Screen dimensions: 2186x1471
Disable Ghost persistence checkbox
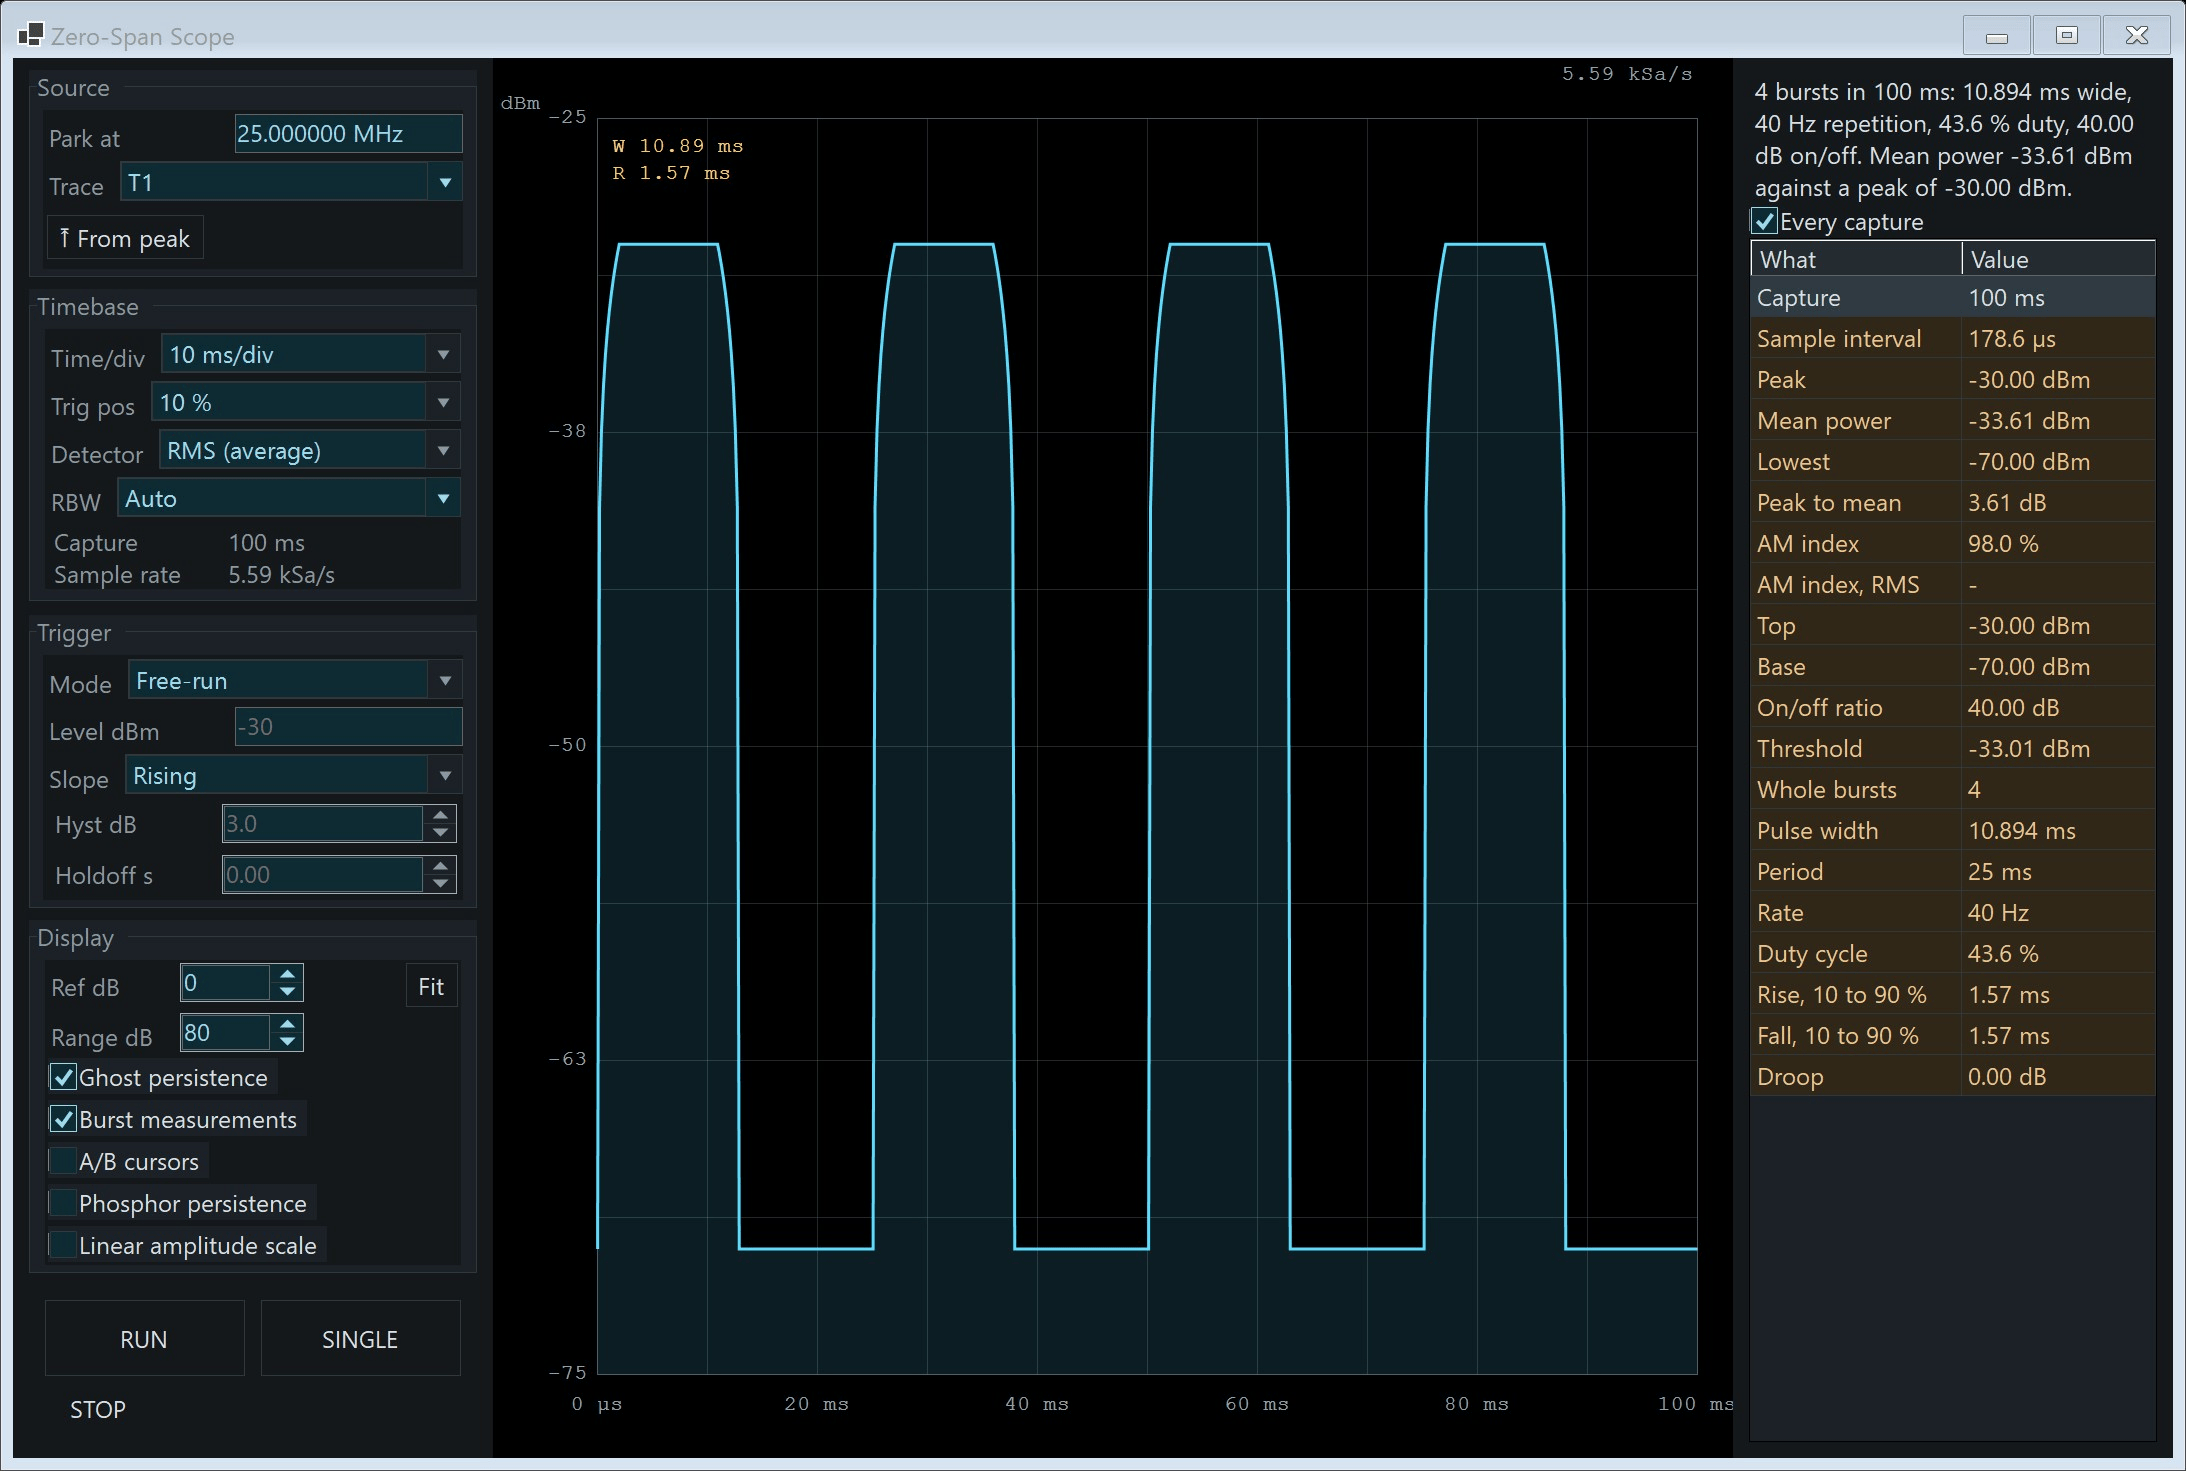(63, 1077)
